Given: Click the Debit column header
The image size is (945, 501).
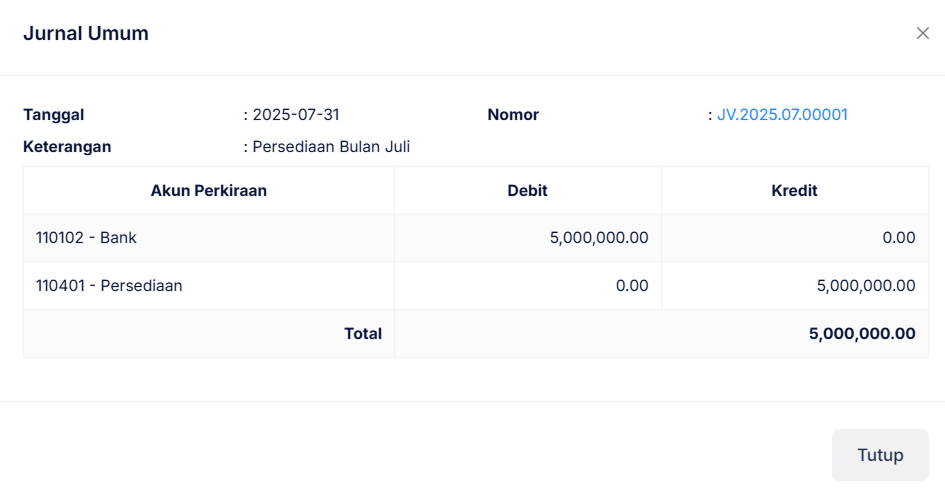Looking at the screenshot, I should point(528,190).
